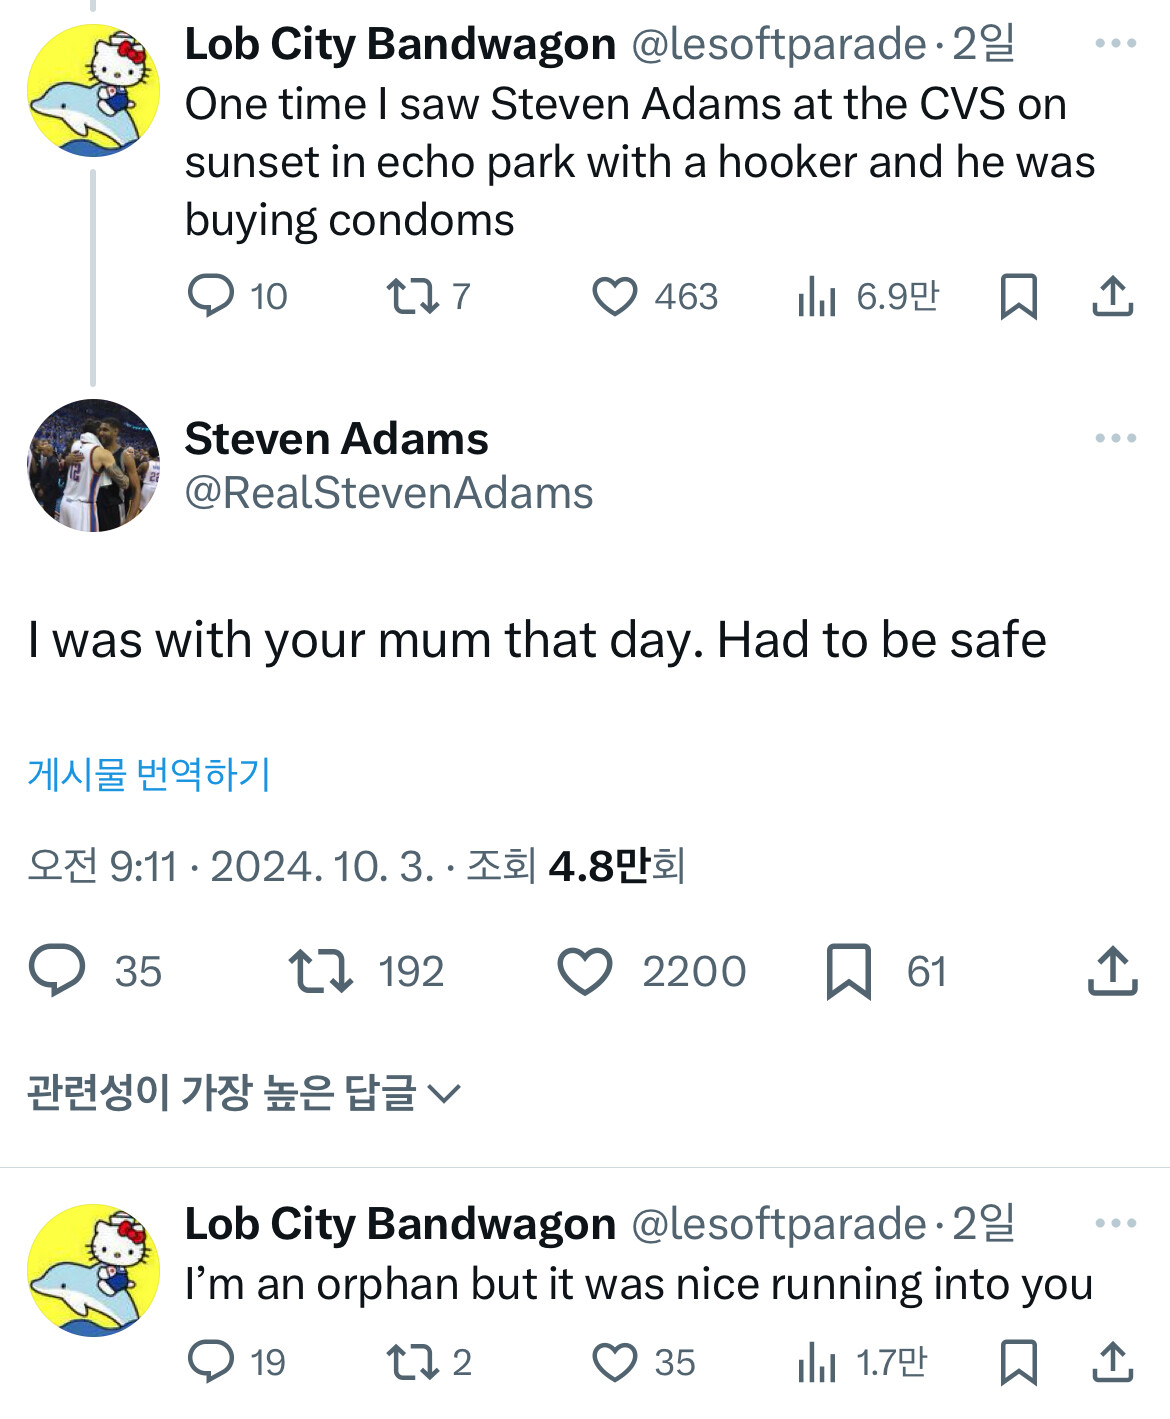Like the CVS tweet at top
Image resolution: width=1170 pixels, height=1419 pixels.
point(614,297)
